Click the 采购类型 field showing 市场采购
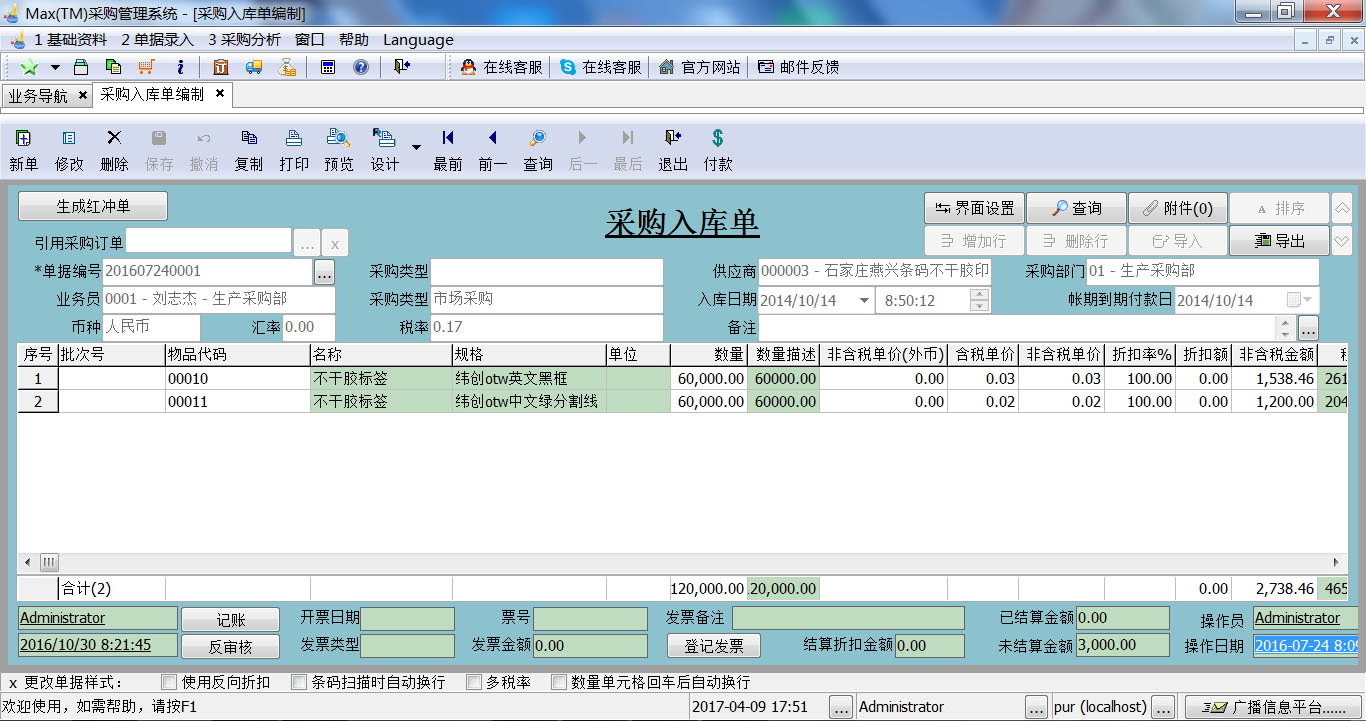The image size is (1366, 721). coord(547,299)
